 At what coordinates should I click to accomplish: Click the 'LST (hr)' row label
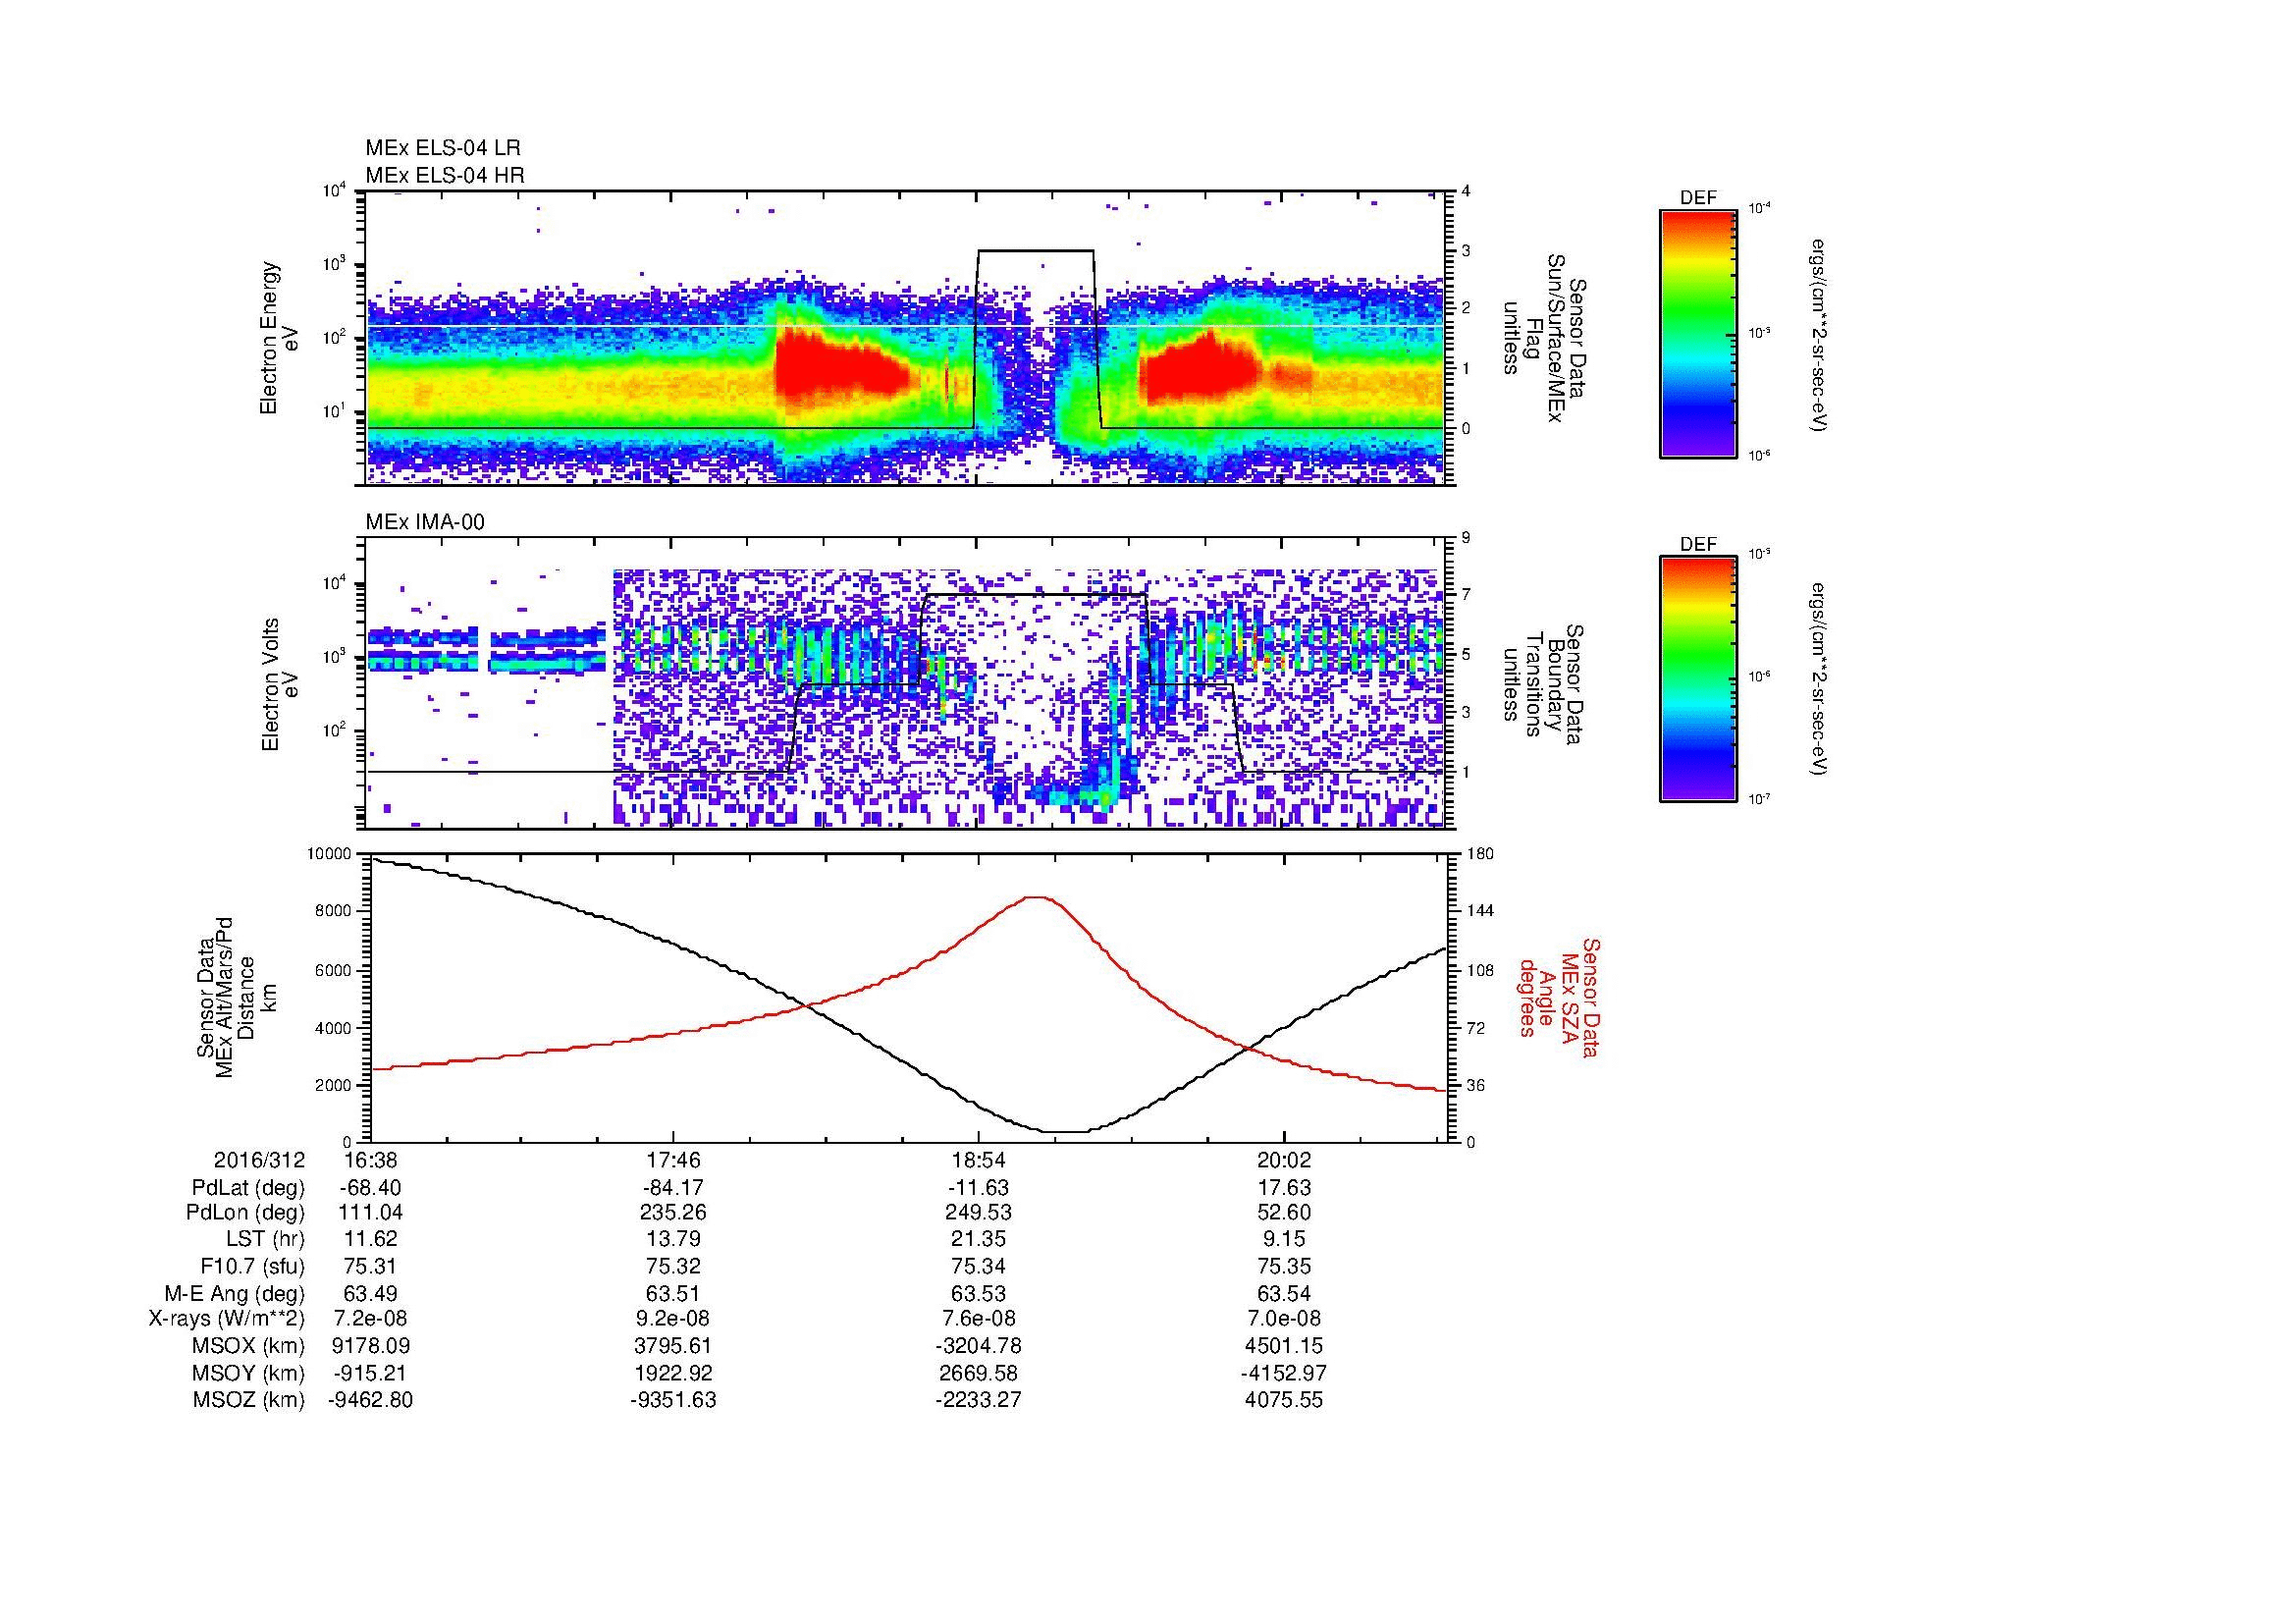coord(265,1240)
